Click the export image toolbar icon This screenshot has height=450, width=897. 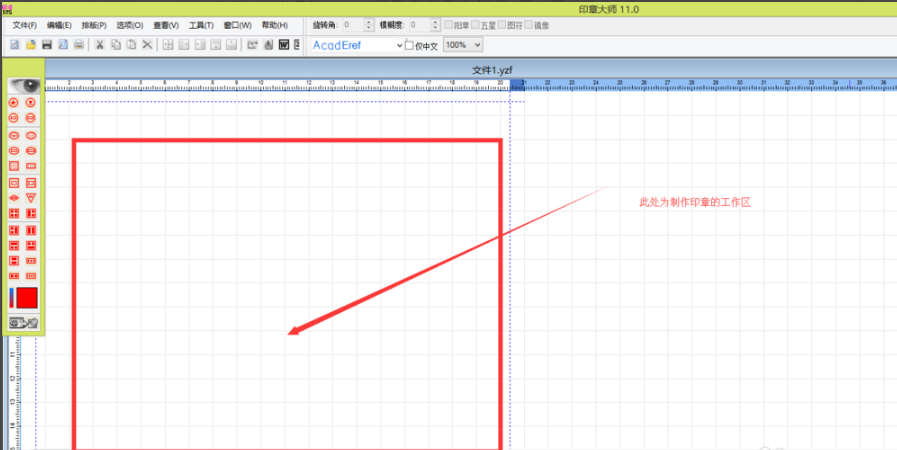(252, 45)
